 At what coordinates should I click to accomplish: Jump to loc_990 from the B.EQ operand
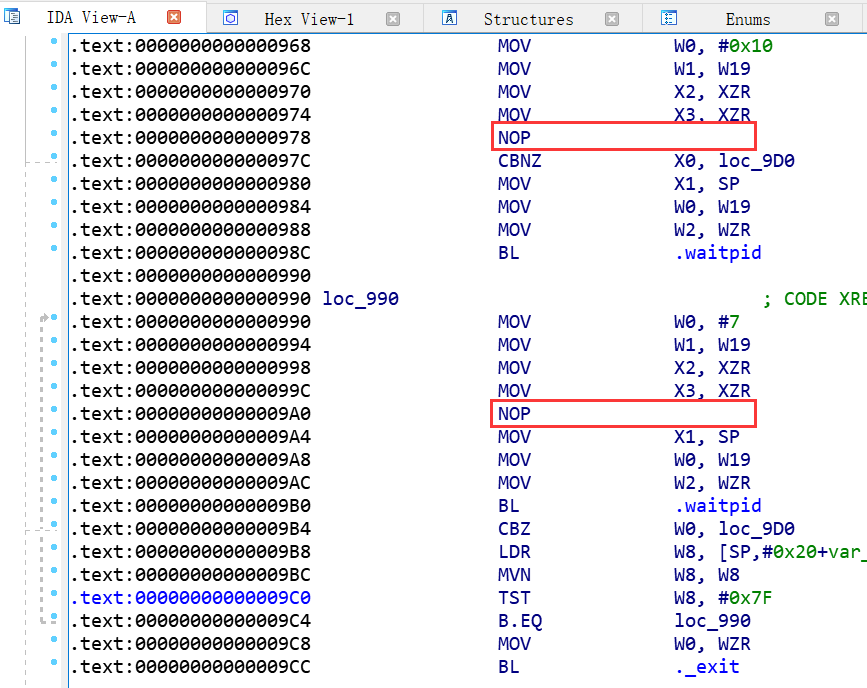pyautogui.click(x=712, y=621)
